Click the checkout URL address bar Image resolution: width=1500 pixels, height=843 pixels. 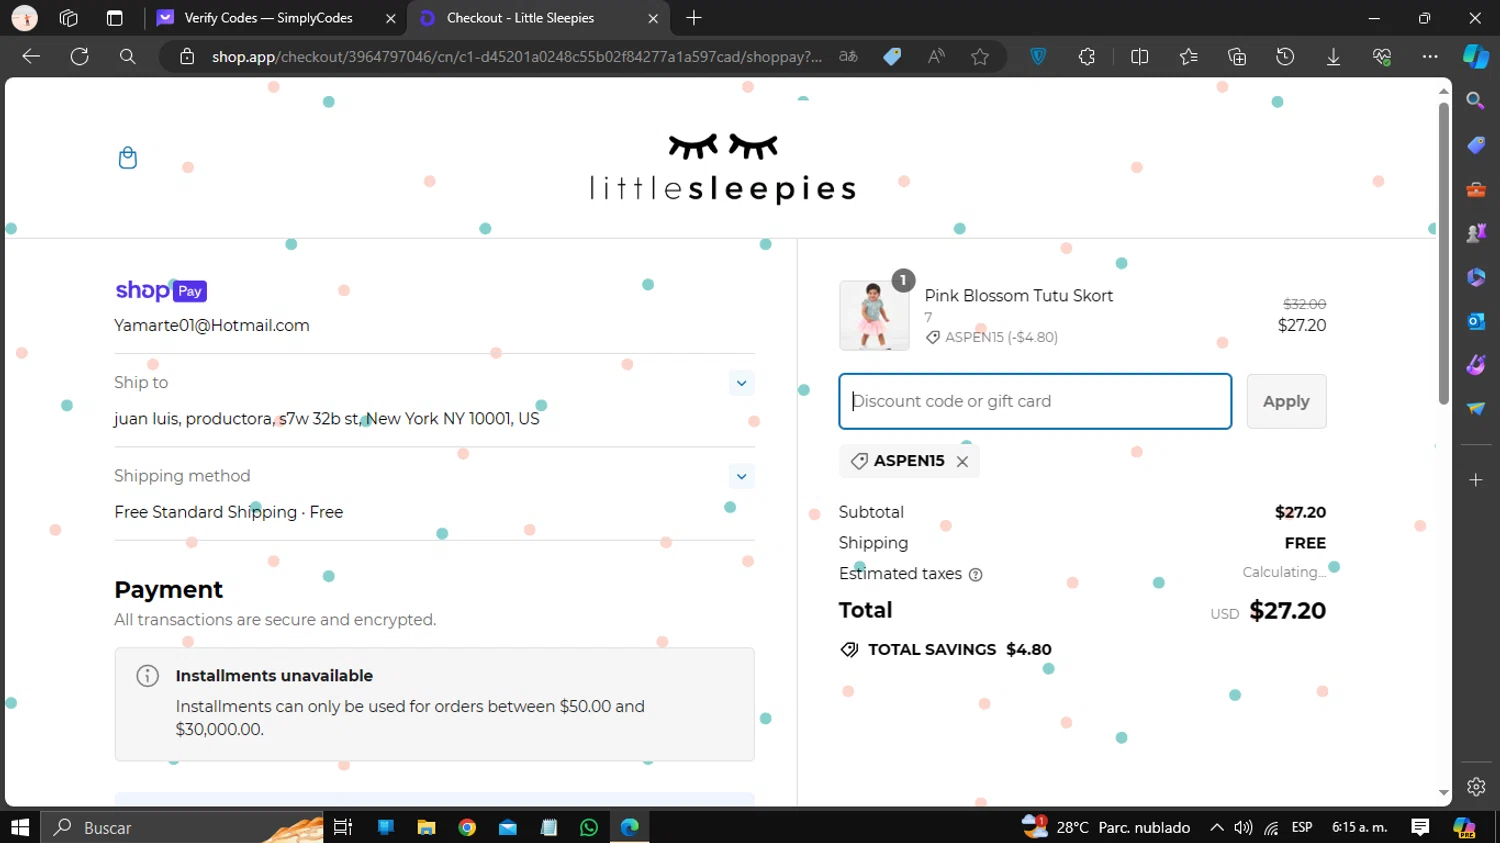tap(517, 57)
